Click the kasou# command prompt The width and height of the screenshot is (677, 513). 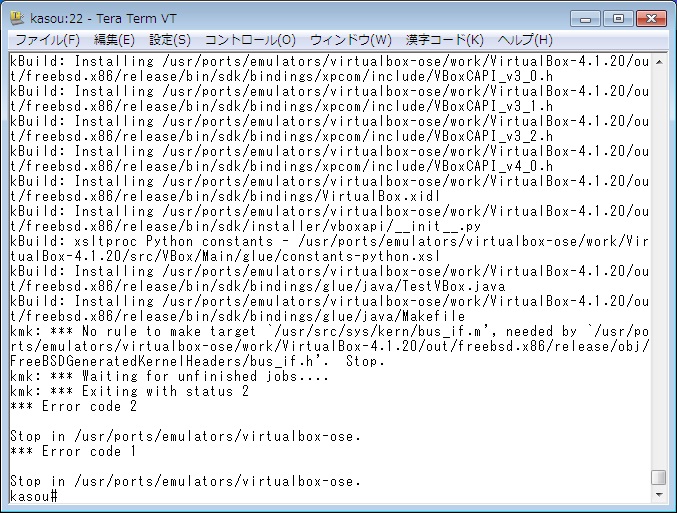[33, 496]
